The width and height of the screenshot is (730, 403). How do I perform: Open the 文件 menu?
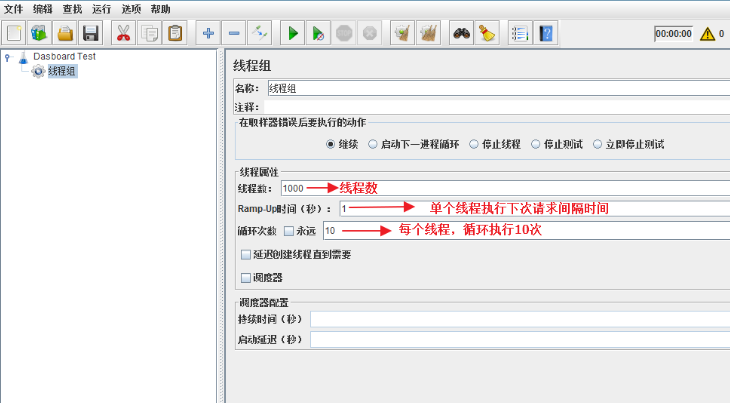(14, 9)
